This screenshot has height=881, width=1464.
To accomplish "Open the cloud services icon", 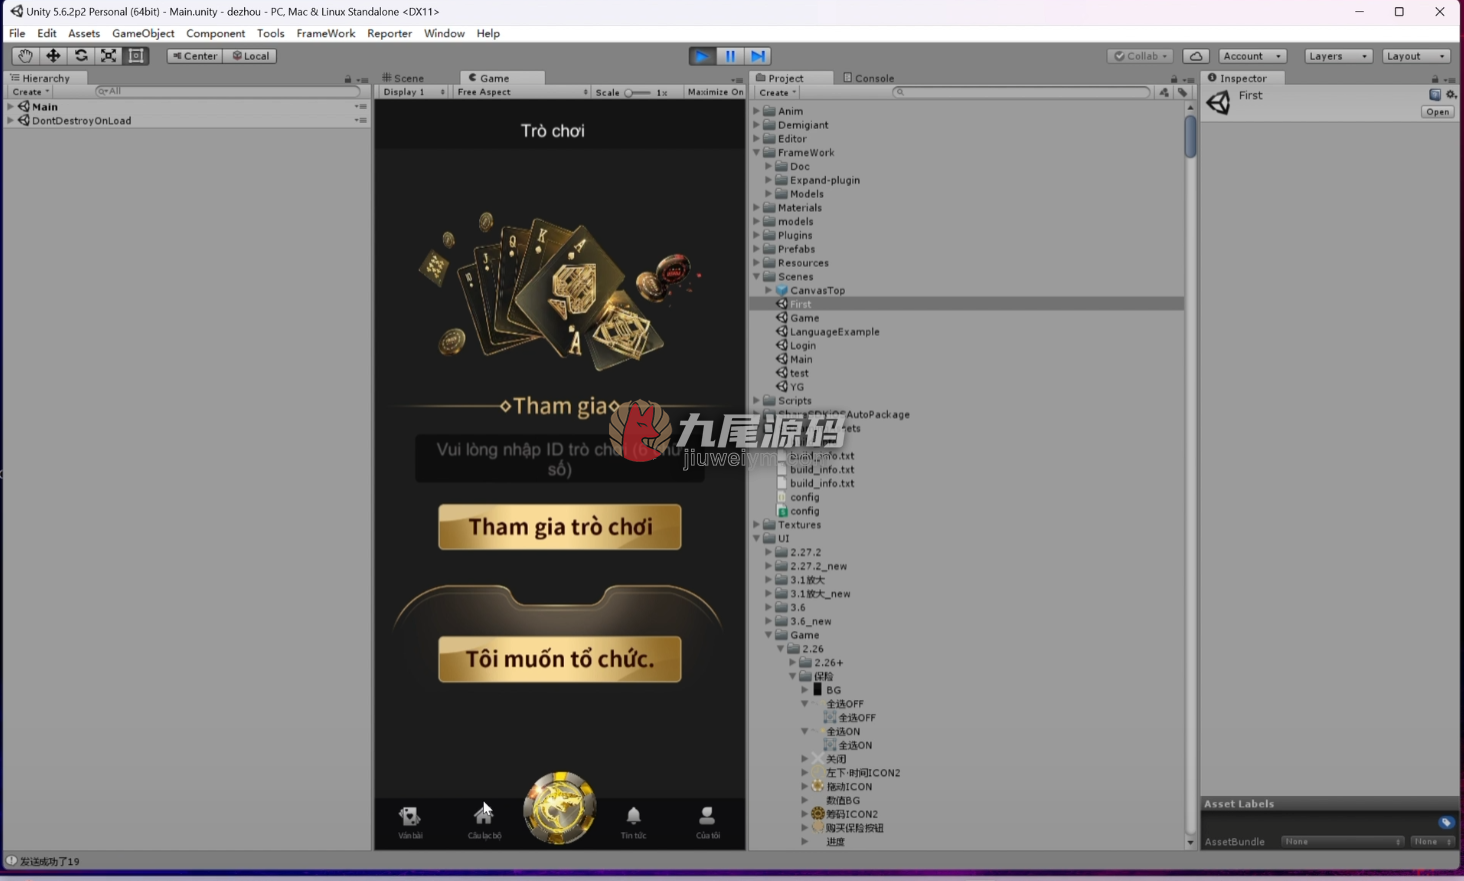I will (x=1196, y=56).
